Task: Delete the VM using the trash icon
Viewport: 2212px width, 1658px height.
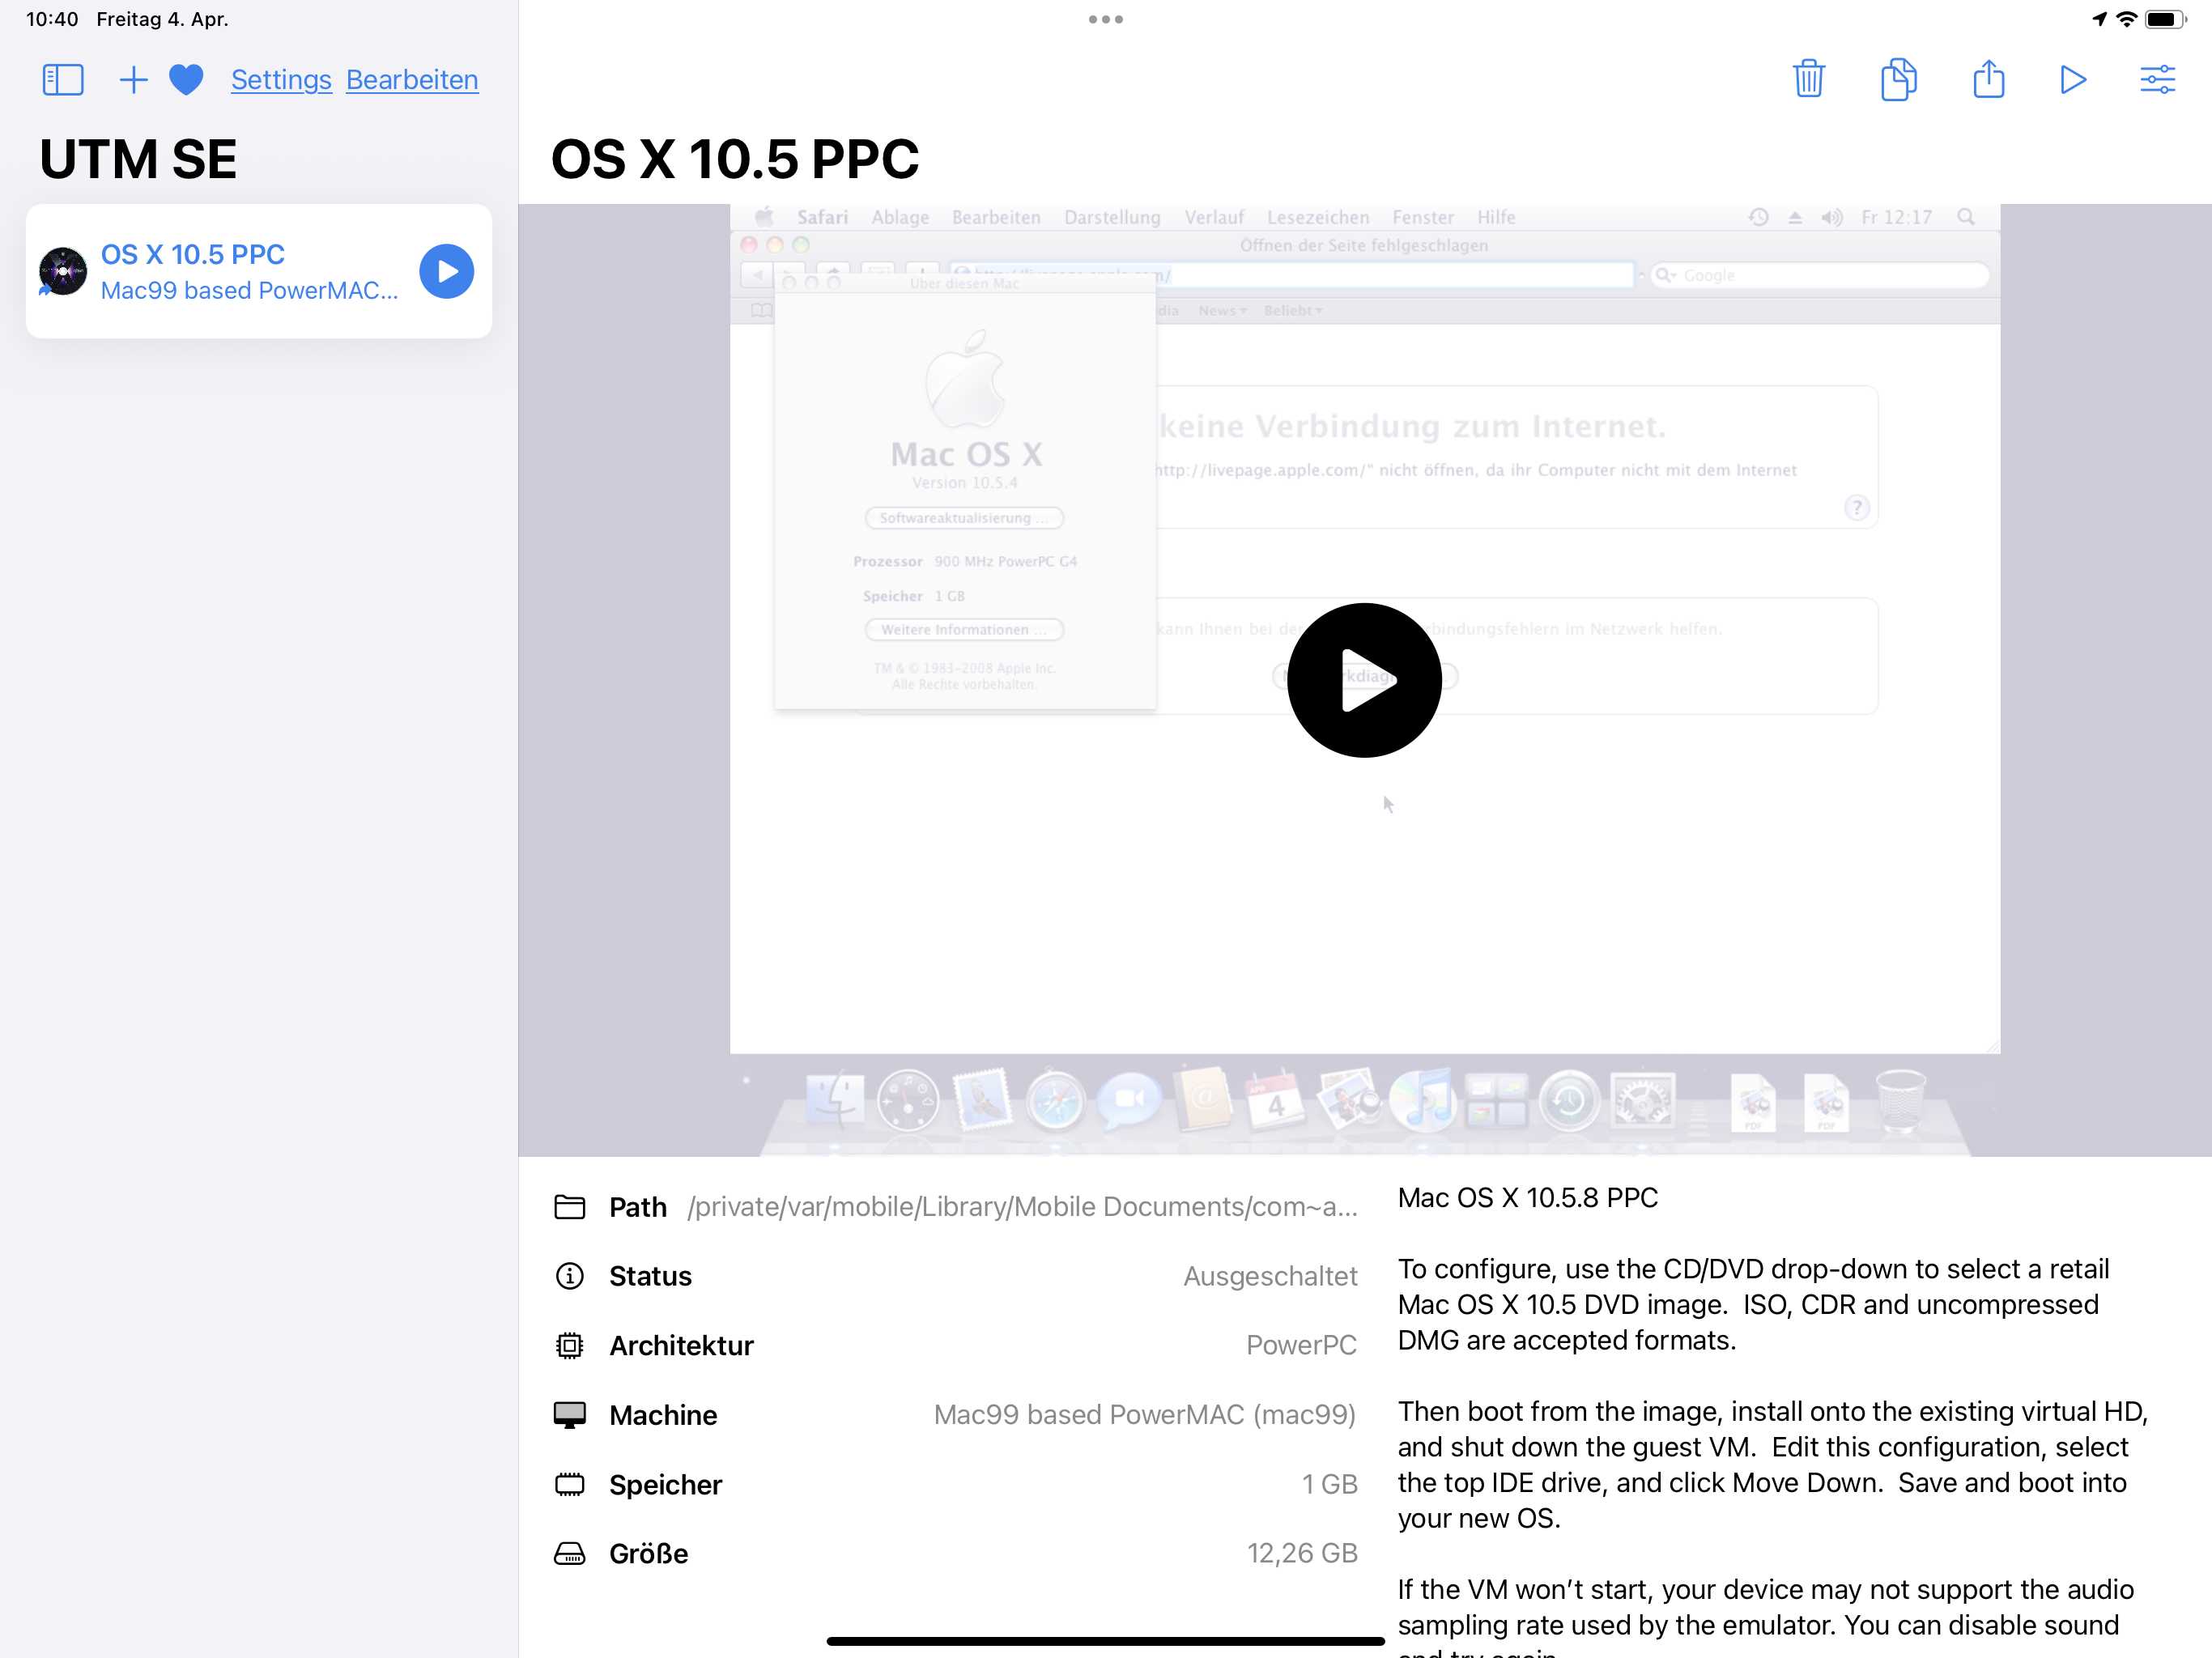Action: tap(1807, 80)
